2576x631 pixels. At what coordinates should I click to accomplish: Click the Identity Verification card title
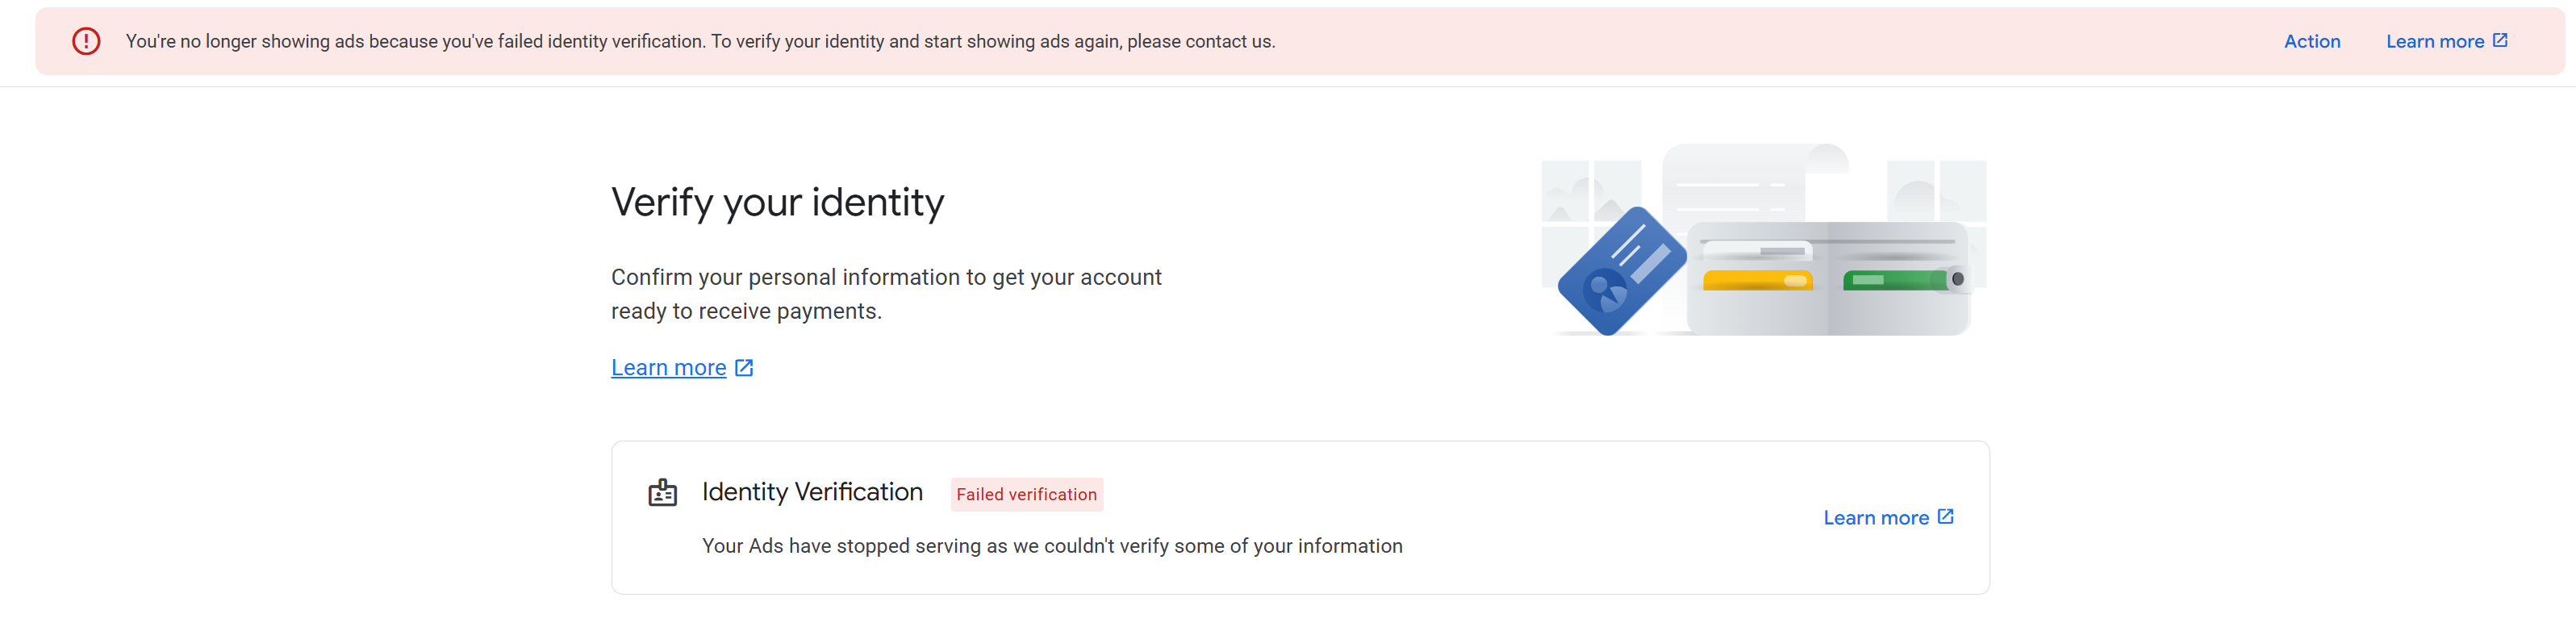812,492
